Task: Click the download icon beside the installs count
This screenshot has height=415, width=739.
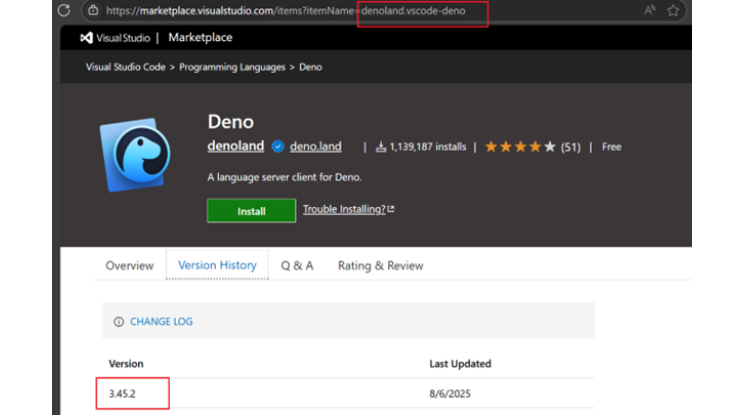Action: pyautogui.click(x=381, y=147)
